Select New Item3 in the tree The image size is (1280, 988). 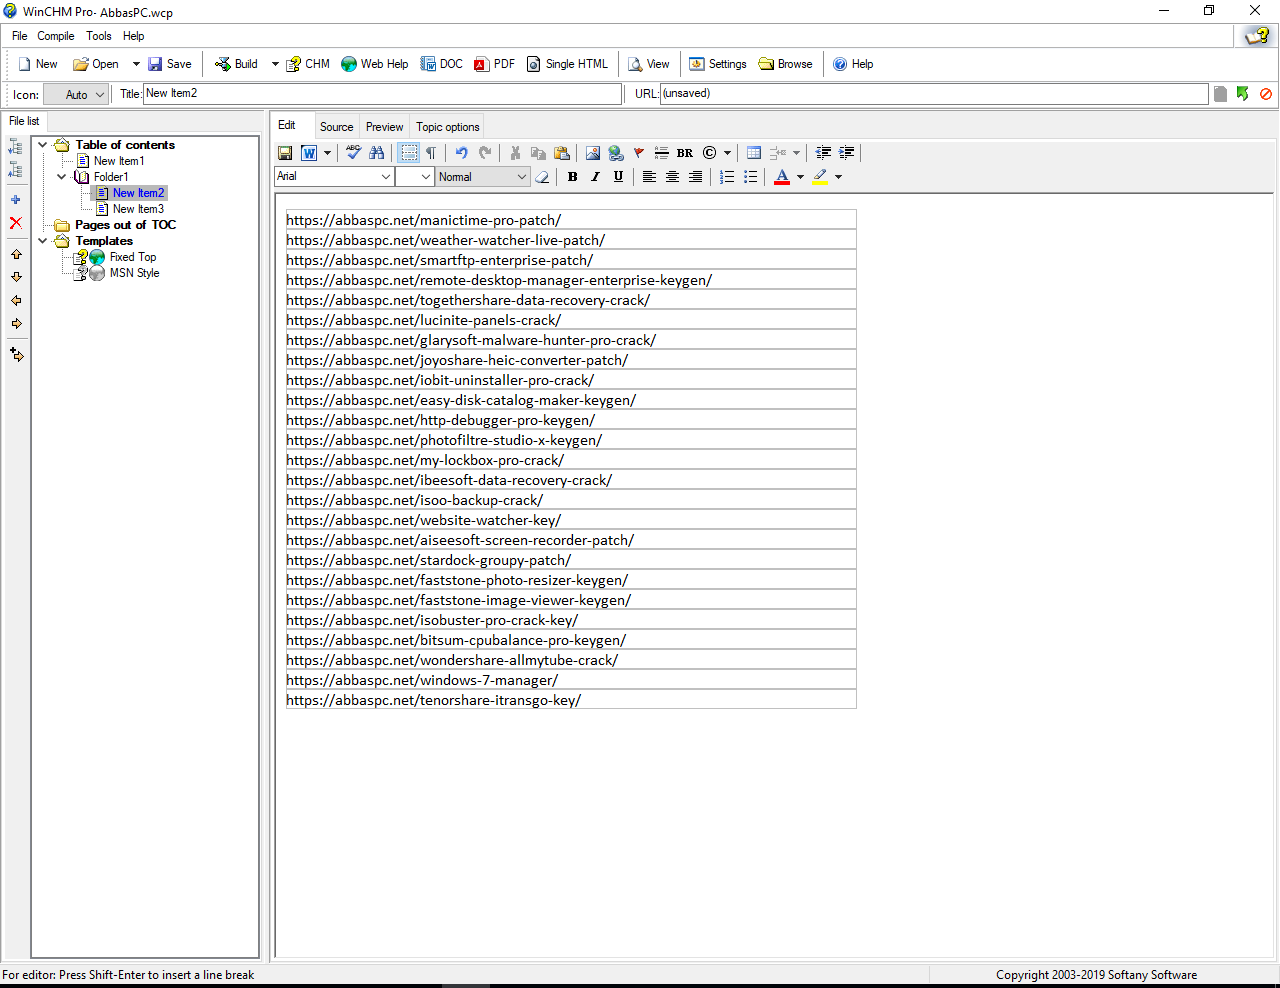coord(138,209)
